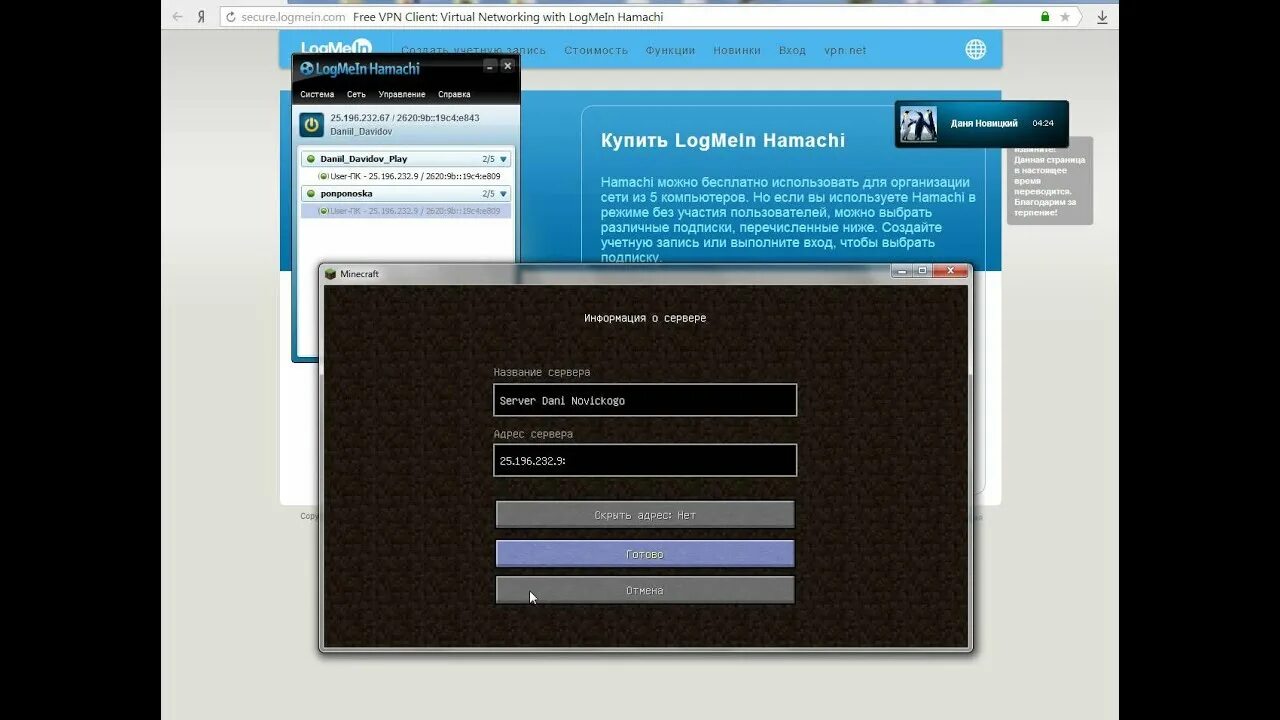Click the ponponoska network name
1280x720 pixels.
[346, 194]
